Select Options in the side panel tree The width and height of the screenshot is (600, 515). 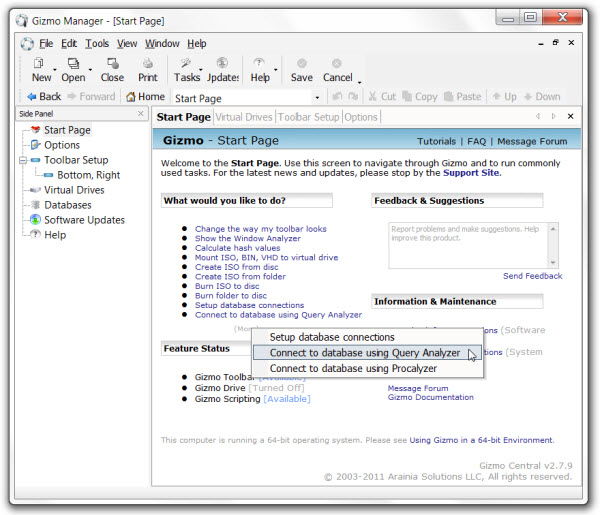click(62, 145)
